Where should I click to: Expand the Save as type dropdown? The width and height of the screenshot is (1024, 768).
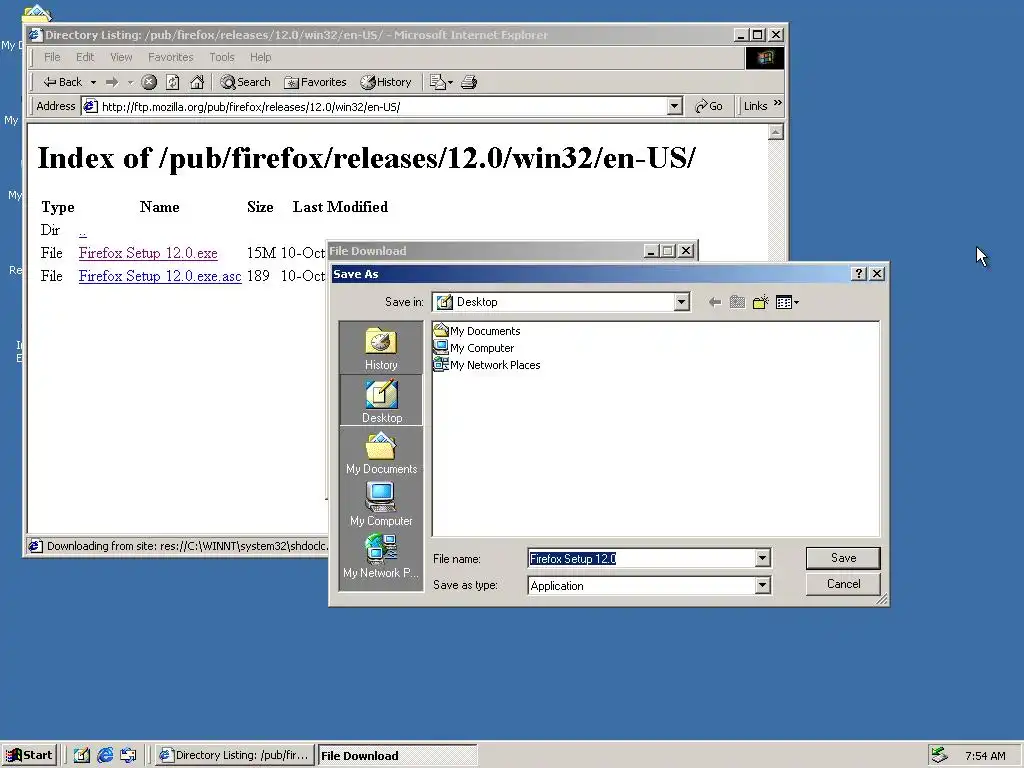762,586
